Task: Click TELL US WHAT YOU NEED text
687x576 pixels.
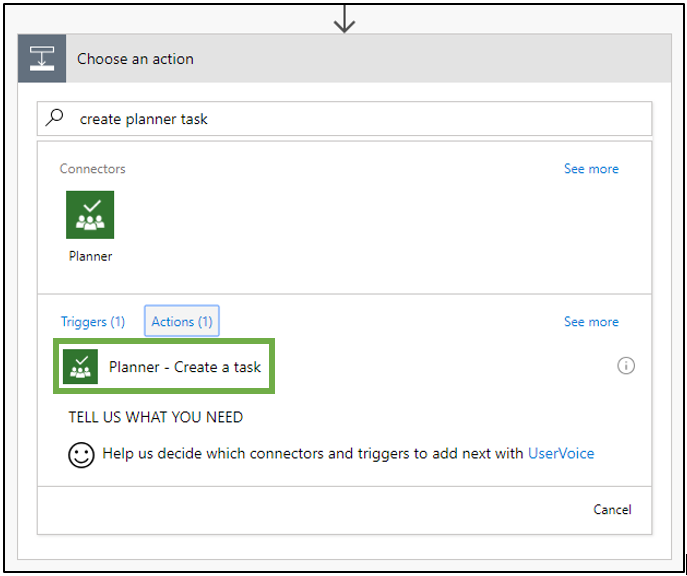Action: [156, 417]
